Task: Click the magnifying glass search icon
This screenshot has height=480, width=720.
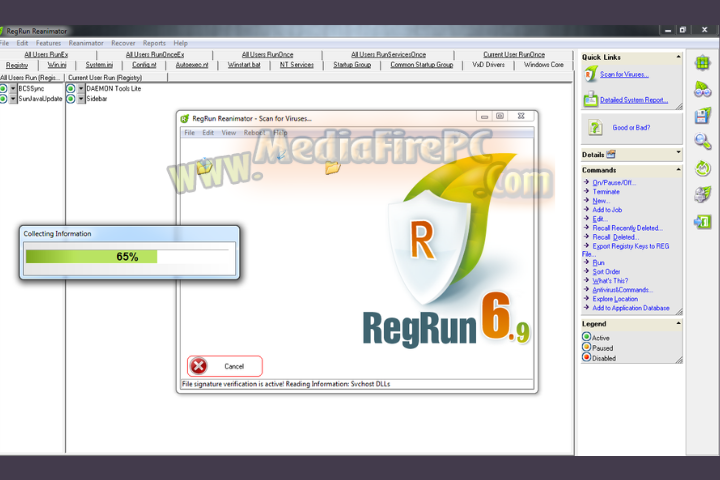Action: coord(703,141)
